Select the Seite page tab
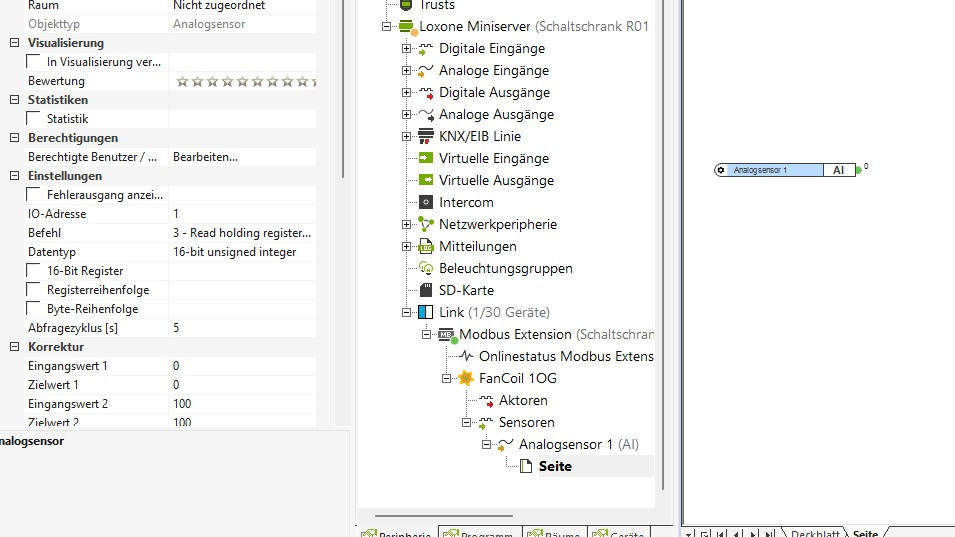Viewport: 955px width, 537px height. coord(865,533)
